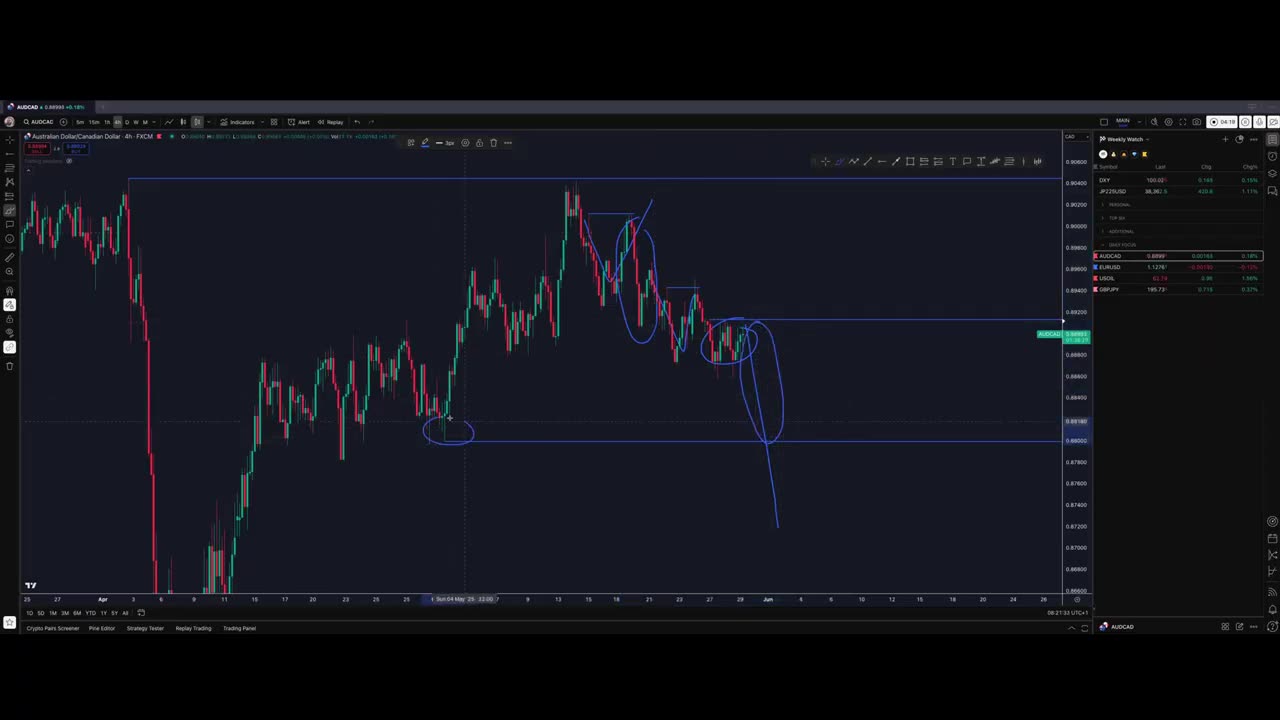Select the trend line tool in favorites toolbar

(x=868, y=161)
